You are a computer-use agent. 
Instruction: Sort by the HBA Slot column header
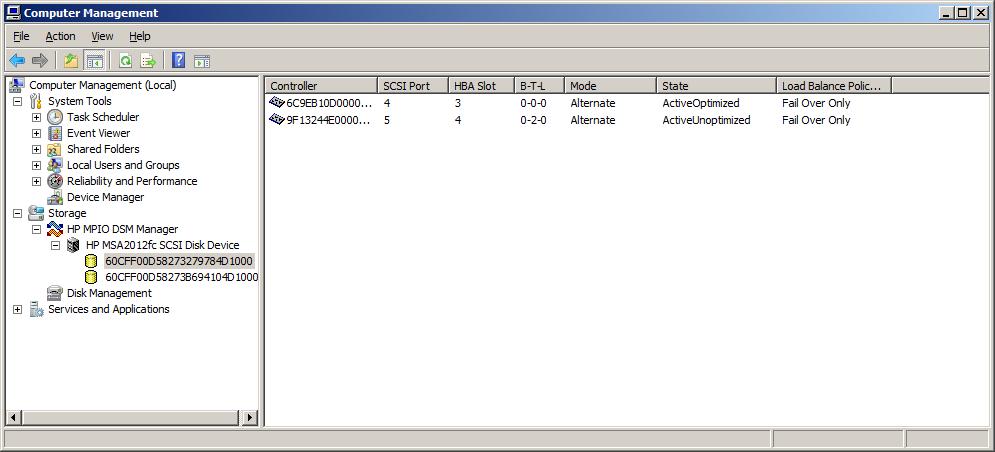click(481, 86)
